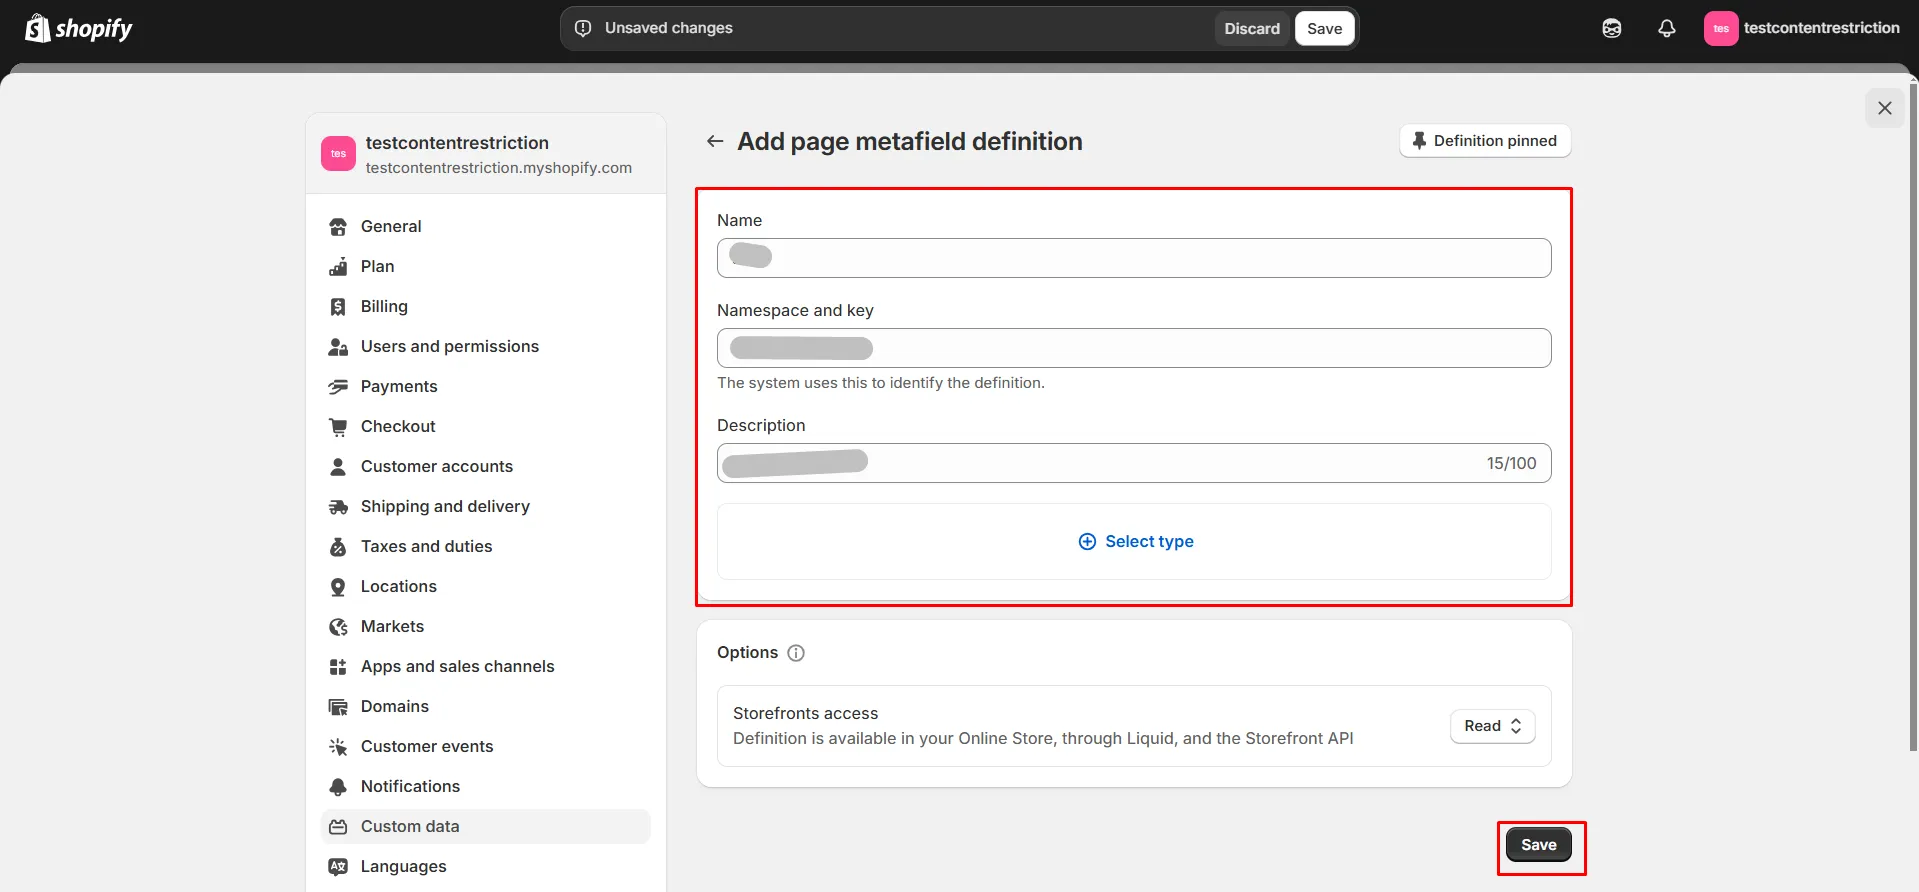Click the testcontentrestriction store header in sidebar
Screen dimensions: 1919x892
485,154
